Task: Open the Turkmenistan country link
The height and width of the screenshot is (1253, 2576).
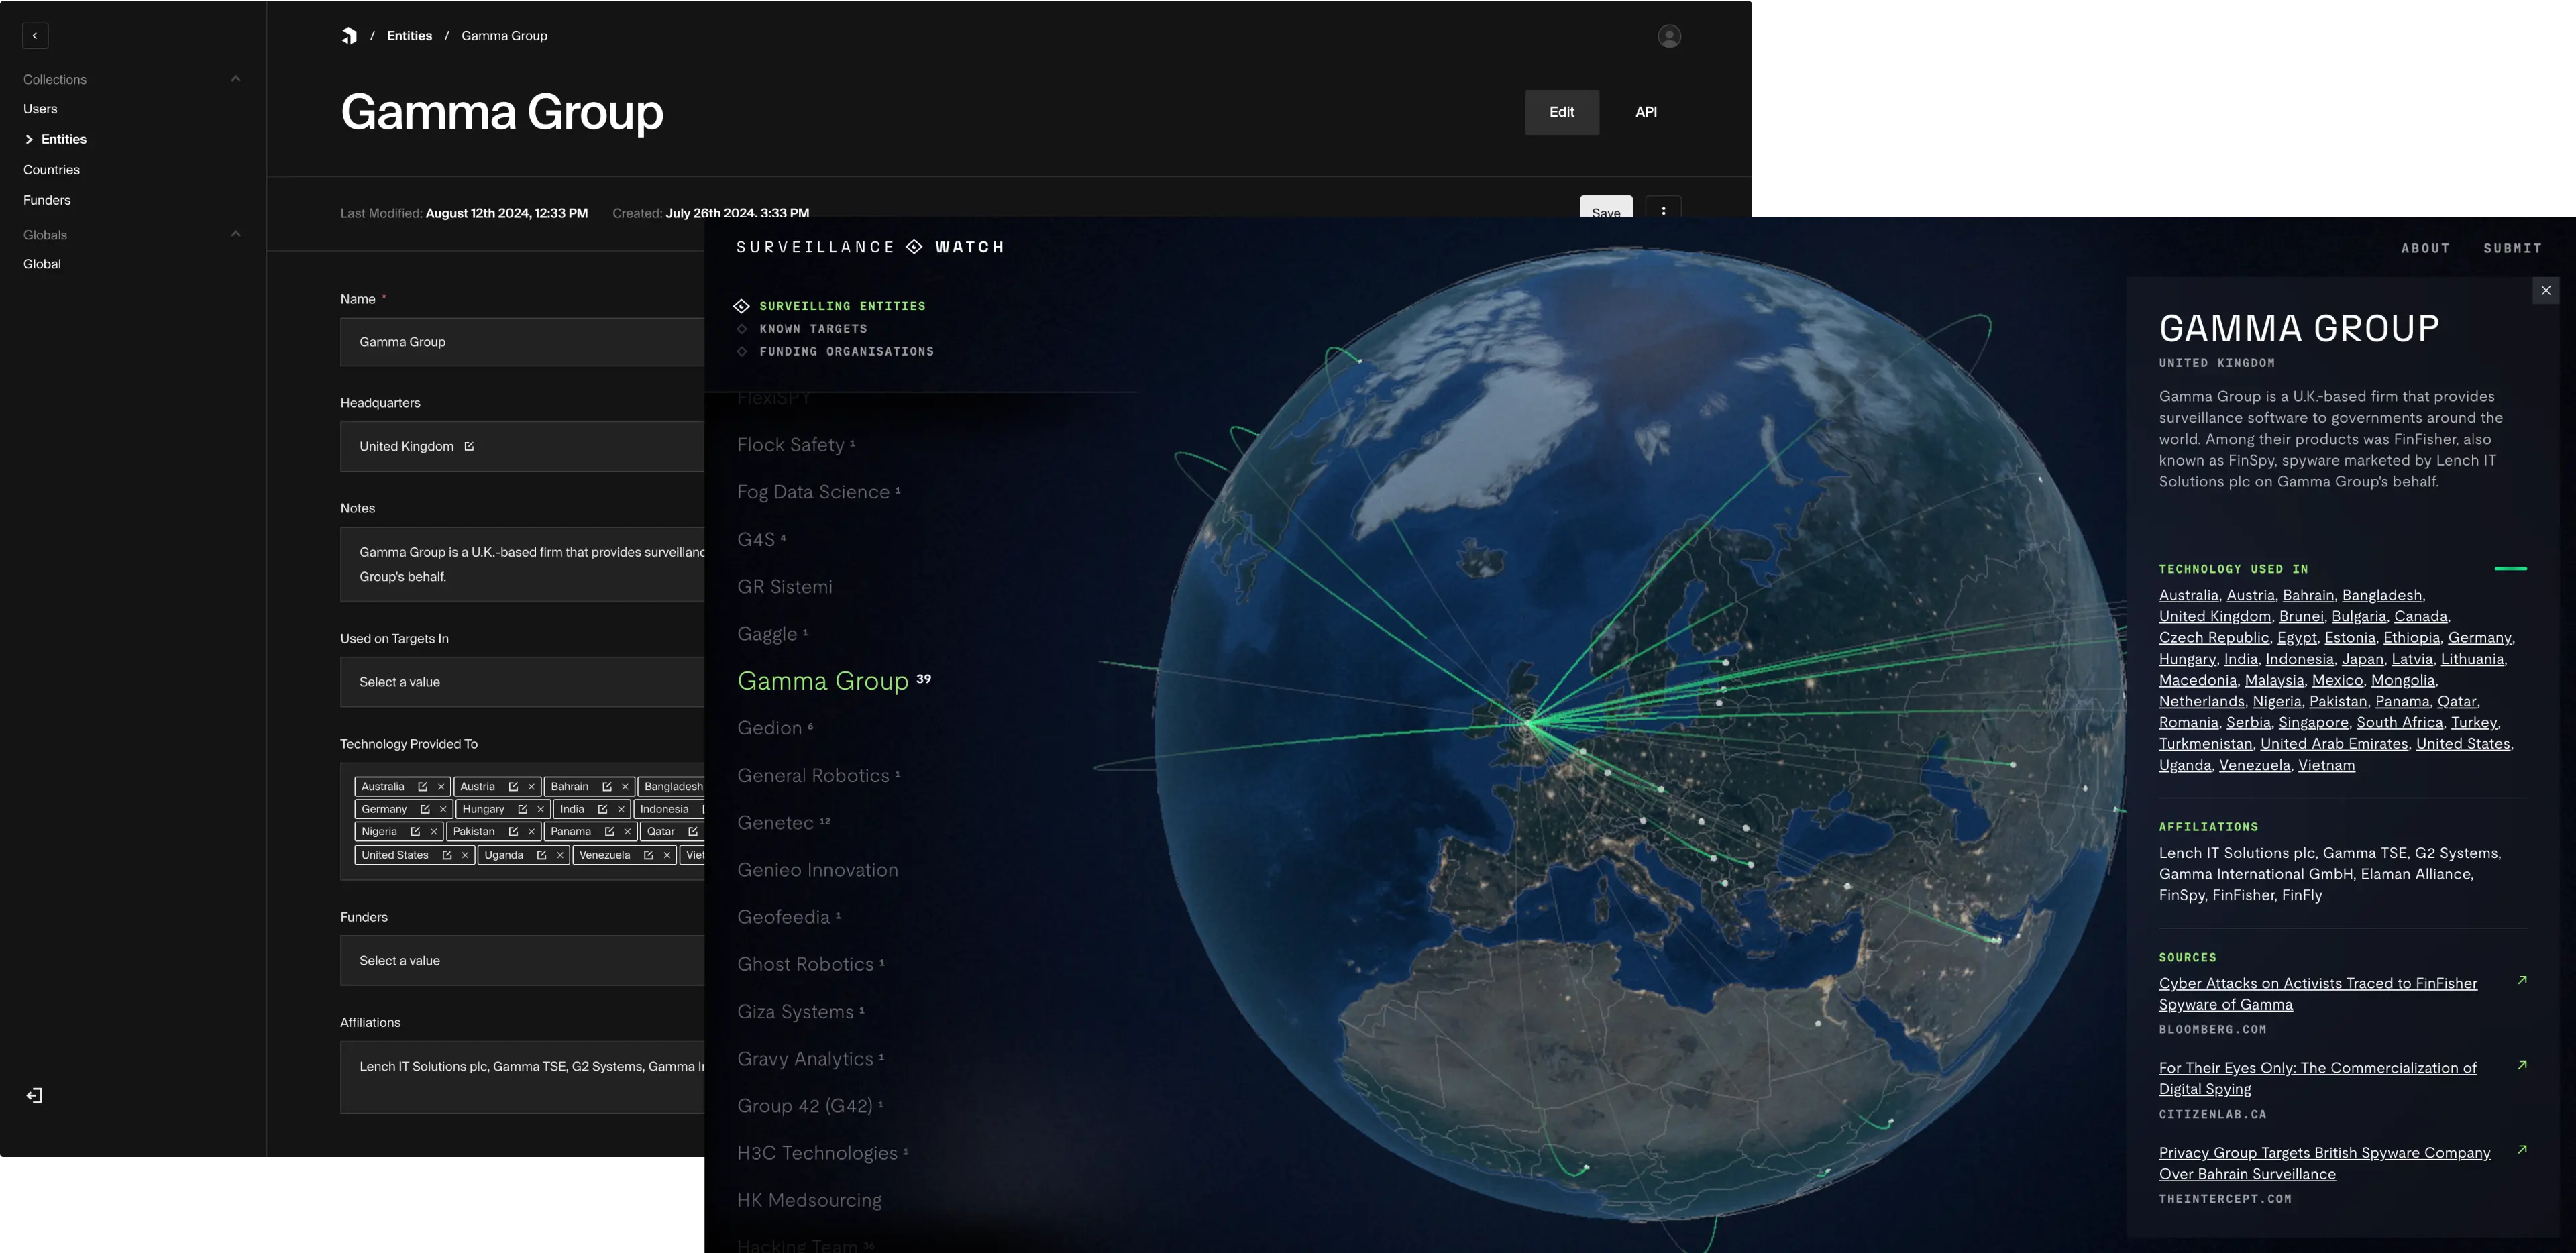Action: coord(2205,743)
